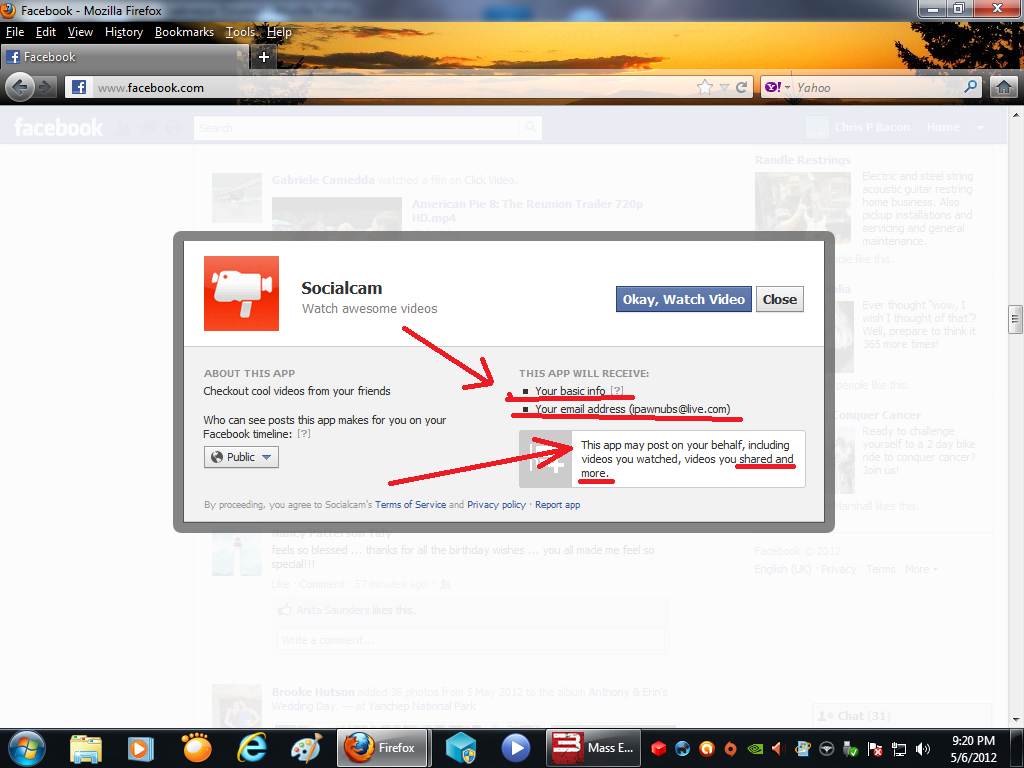1024x768 pixels.
Task: Launch Paint from the taskbar palette icon
Action: point(305,747)
